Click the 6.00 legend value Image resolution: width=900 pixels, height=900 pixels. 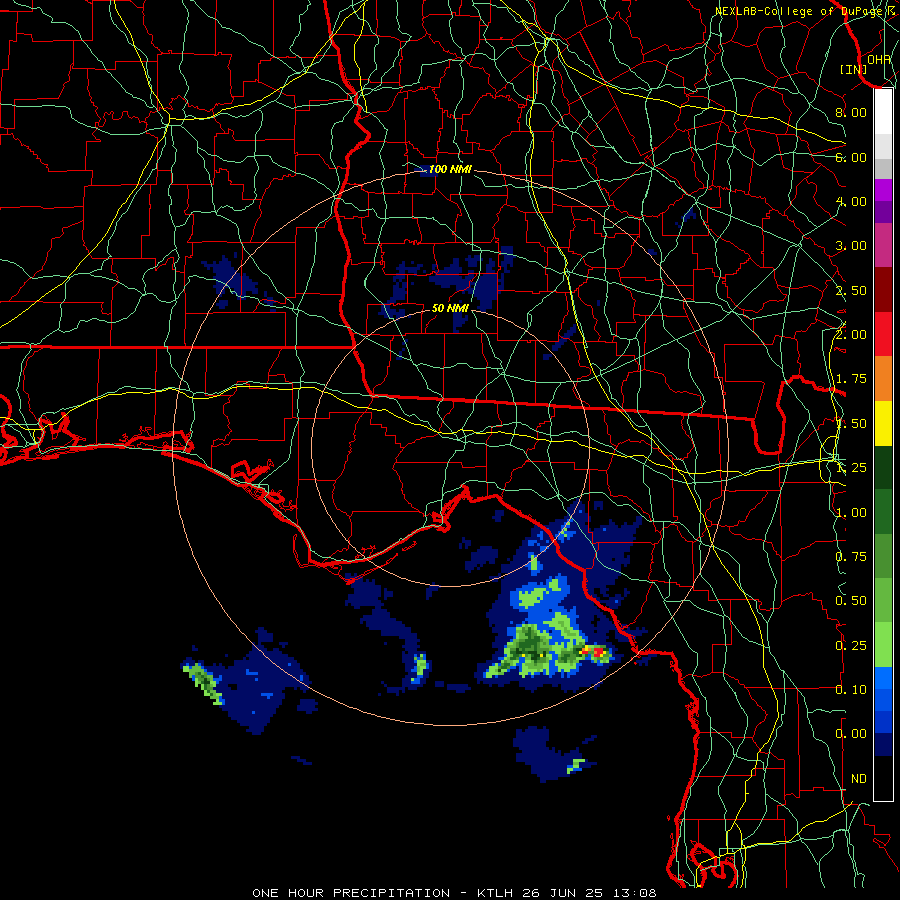coord(851,157)
